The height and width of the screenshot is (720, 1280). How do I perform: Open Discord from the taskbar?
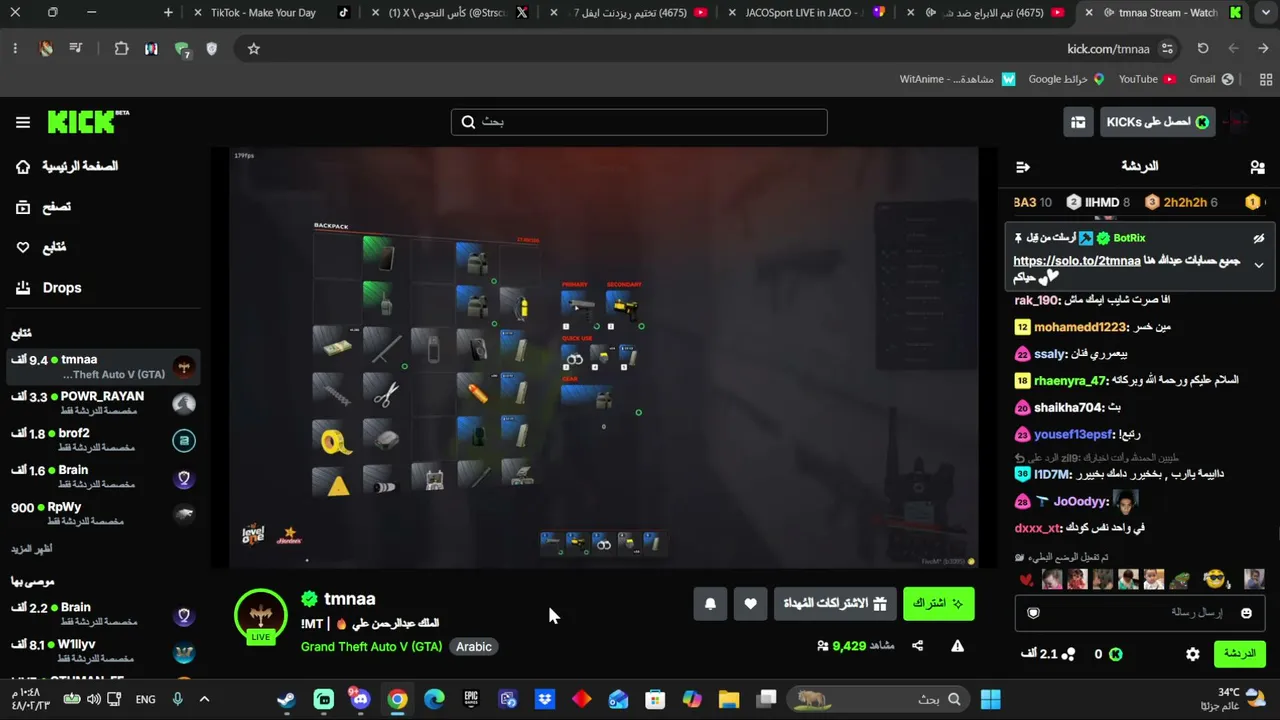click(x=360, y=699)
